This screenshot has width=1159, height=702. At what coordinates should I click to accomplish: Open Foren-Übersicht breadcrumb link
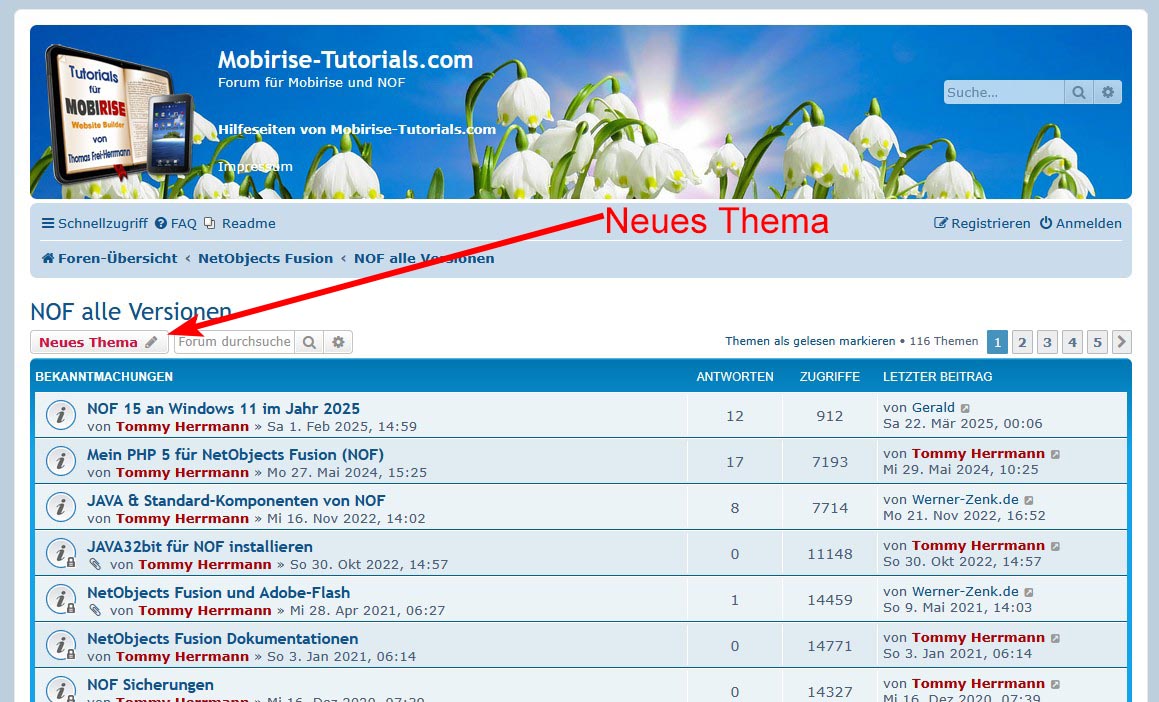(x=109, y=258)
